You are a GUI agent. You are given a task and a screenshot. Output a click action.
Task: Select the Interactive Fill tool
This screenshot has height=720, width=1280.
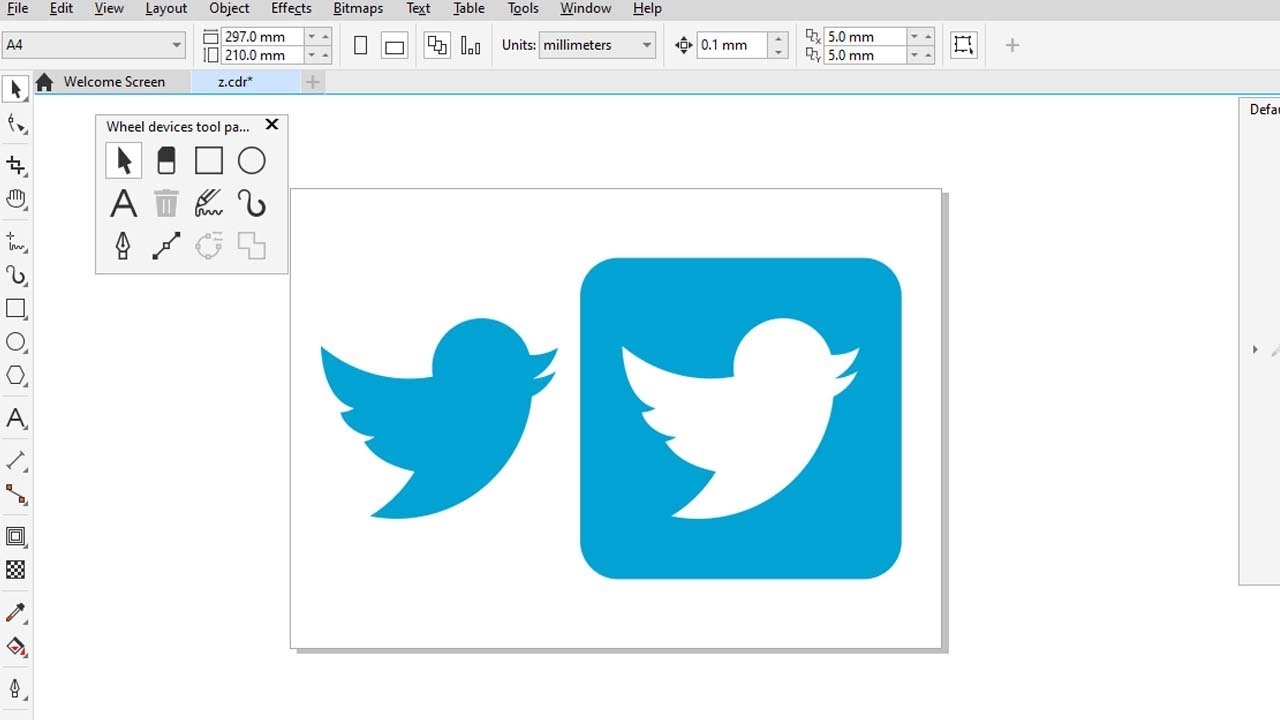point(15,646)
